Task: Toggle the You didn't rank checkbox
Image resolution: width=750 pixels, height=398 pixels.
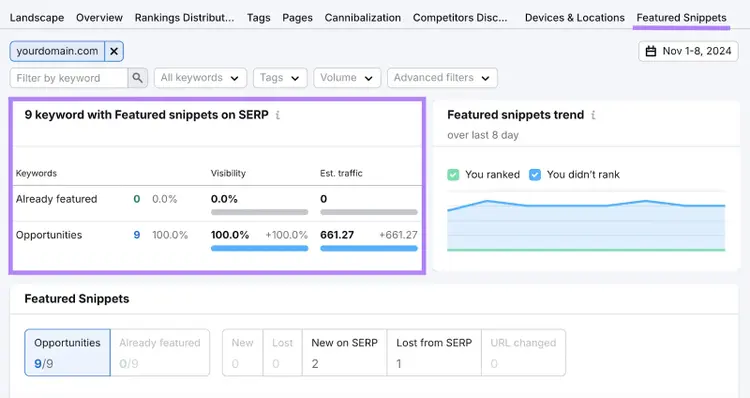Action: pos(535,175)
